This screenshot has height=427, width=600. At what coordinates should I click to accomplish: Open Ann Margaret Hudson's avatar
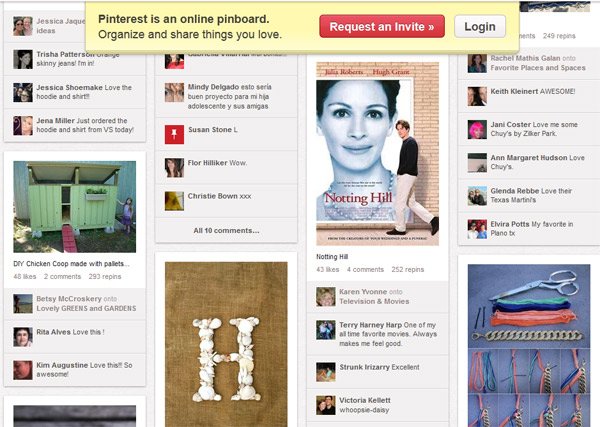pos(477,163)
